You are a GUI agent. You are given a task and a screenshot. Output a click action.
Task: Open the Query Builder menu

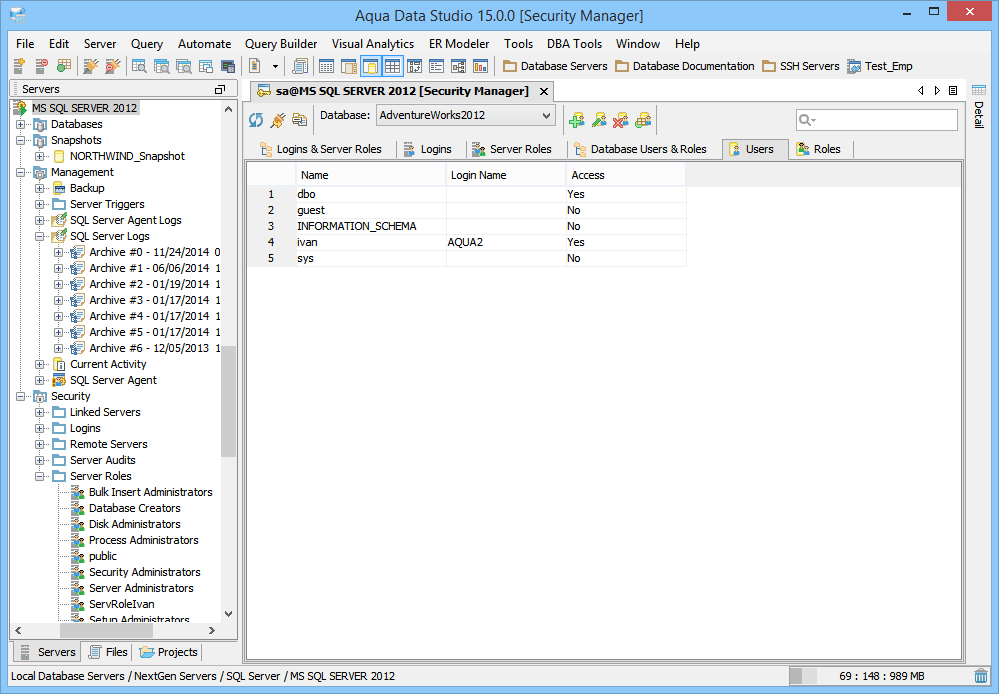click(281, 43)
